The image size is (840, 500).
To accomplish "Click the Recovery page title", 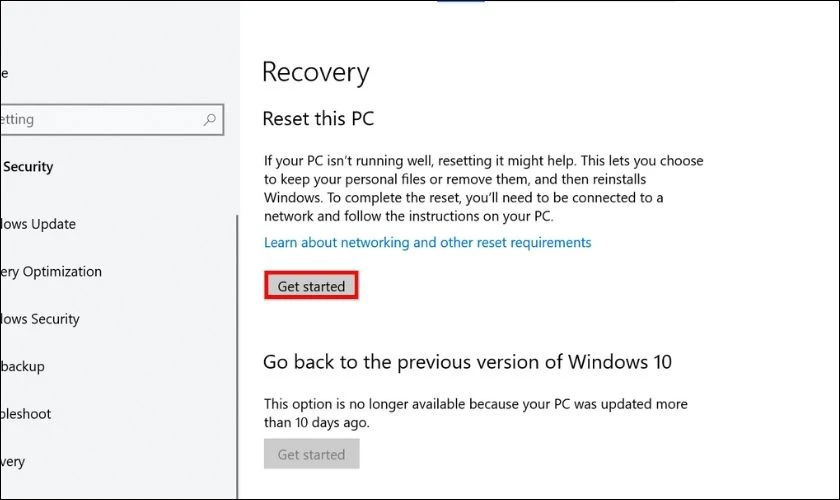I will click(x=316, y=72).
